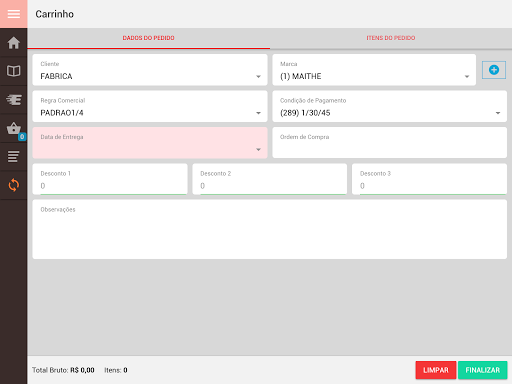
Task: Click the Total Bruto R$ 0,00 text
Action: [63, 370]
